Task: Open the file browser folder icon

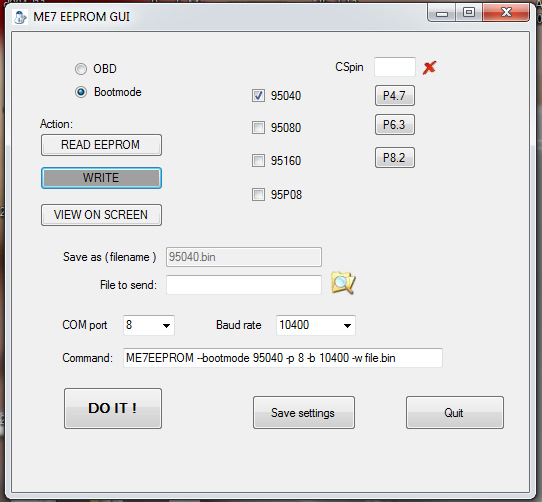Action: tap(343, 283)
